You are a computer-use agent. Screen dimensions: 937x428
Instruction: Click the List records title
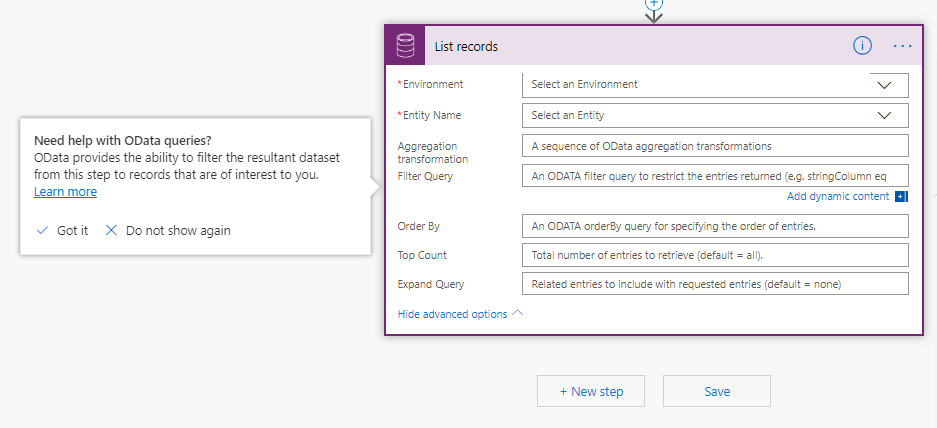[x=466, y=47]
